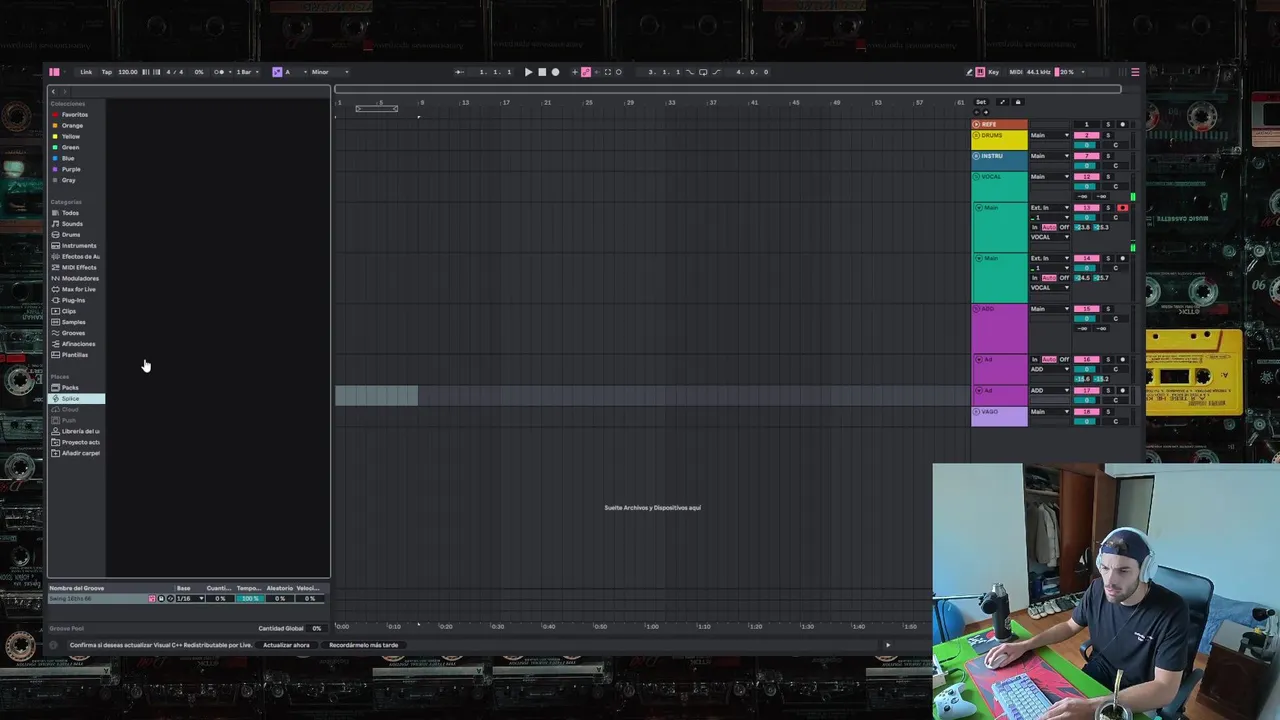Open Ext. In input dropdown of track 13
1280x720 pixels.
1050,207
